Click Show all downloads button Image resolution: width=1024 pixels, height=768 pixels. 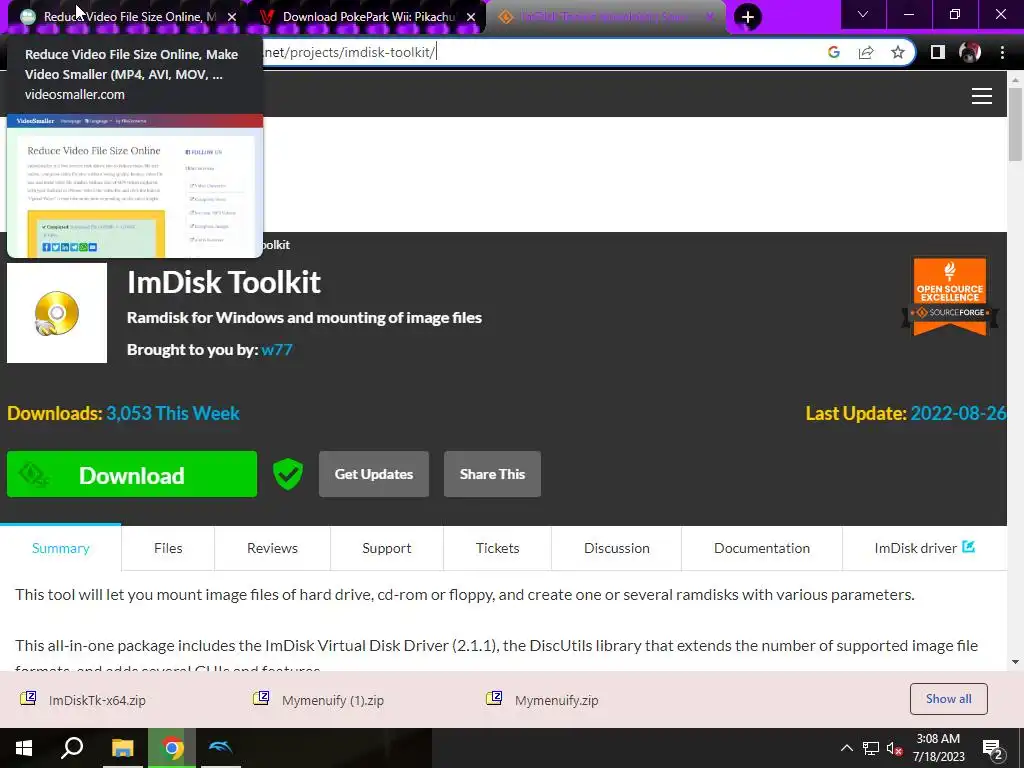[948, 699]
